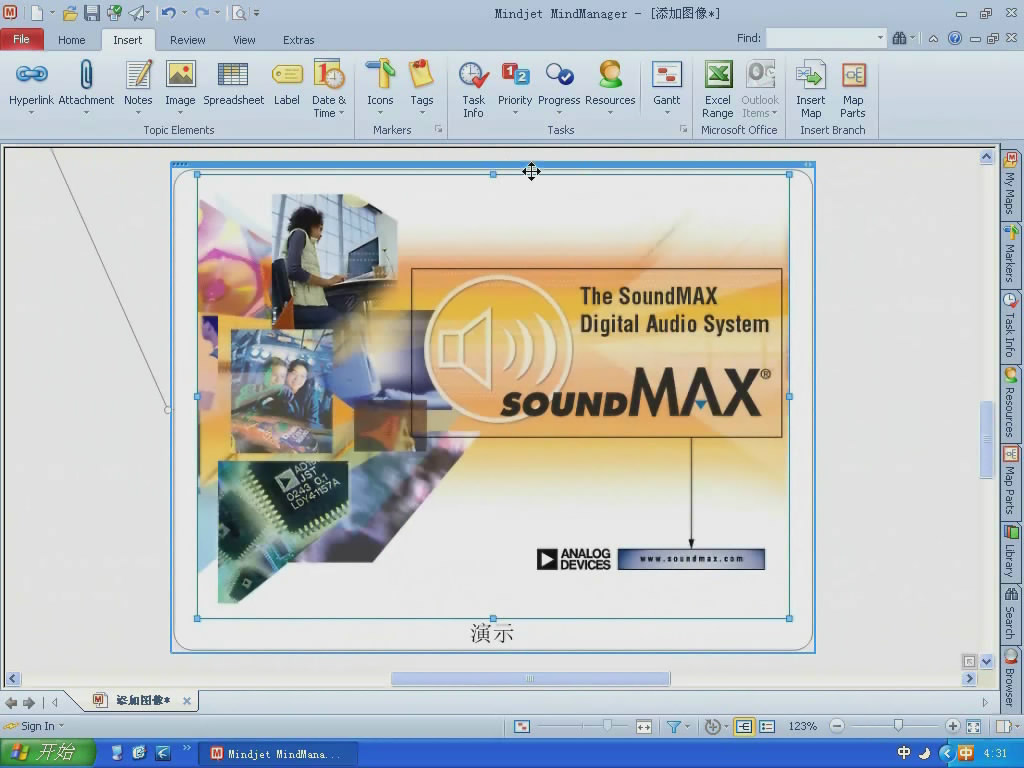Screen dimensions: 1024x768
Task: Open the Library side pane tab
Action: [1010, 552]
